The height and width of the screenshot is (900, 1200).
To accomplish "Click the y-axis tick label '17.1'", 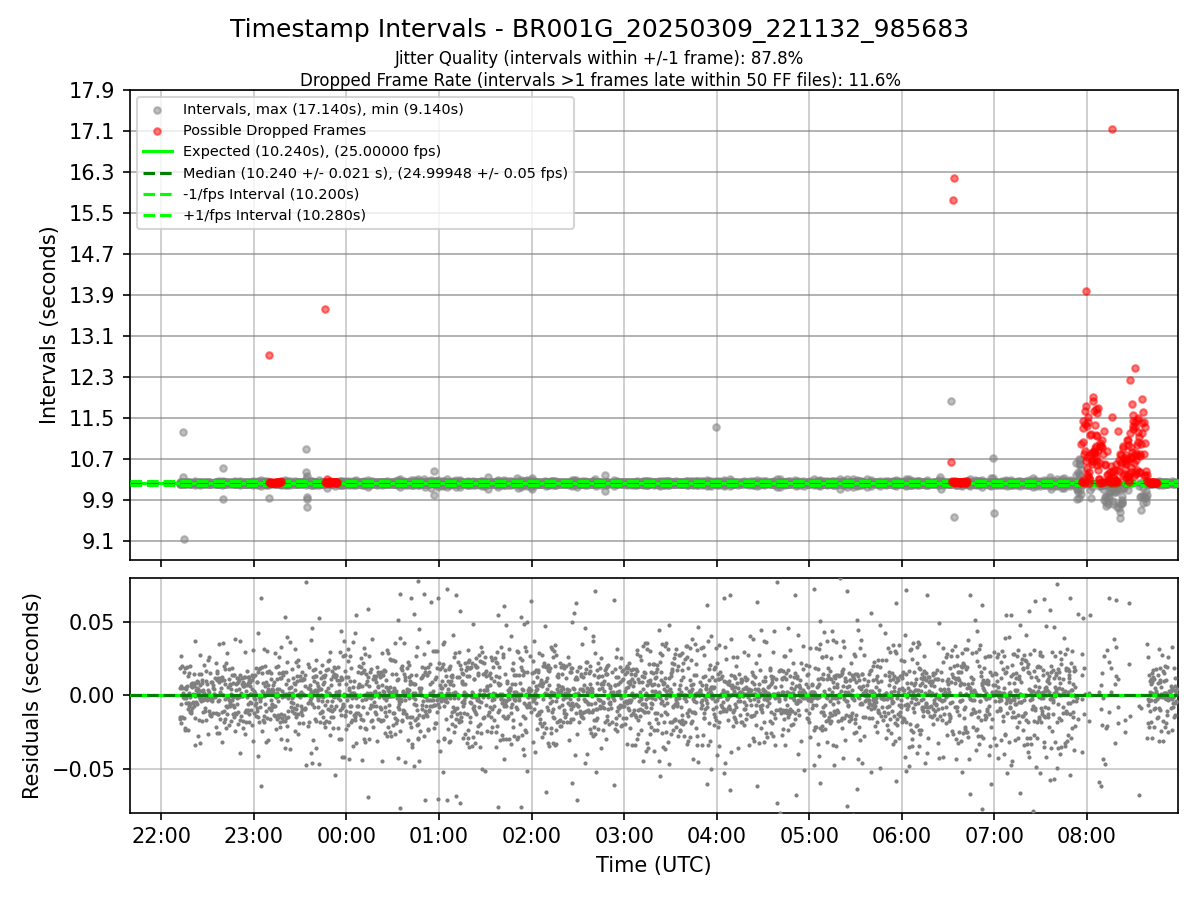I will 95,132.
